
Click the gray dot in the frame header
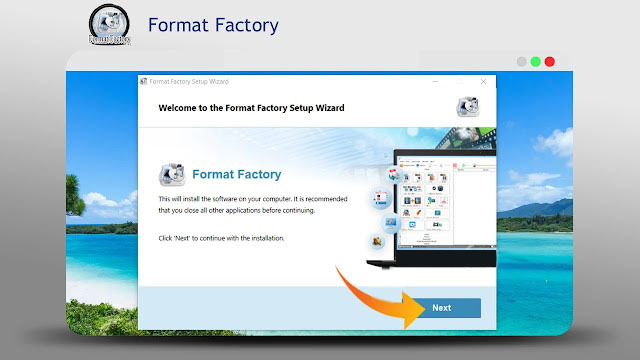521,62
